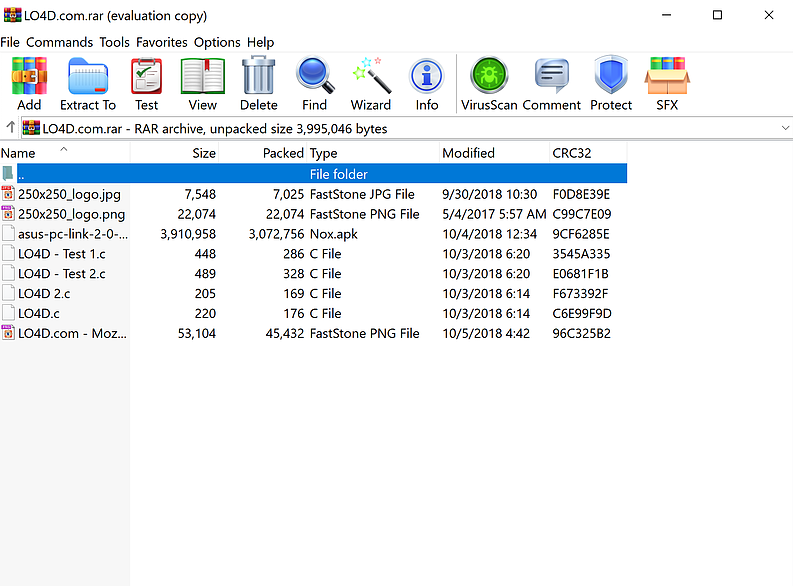The image size is (793, 586).
Task: Click the LO4D.c file icon
Action: [8, 313]
